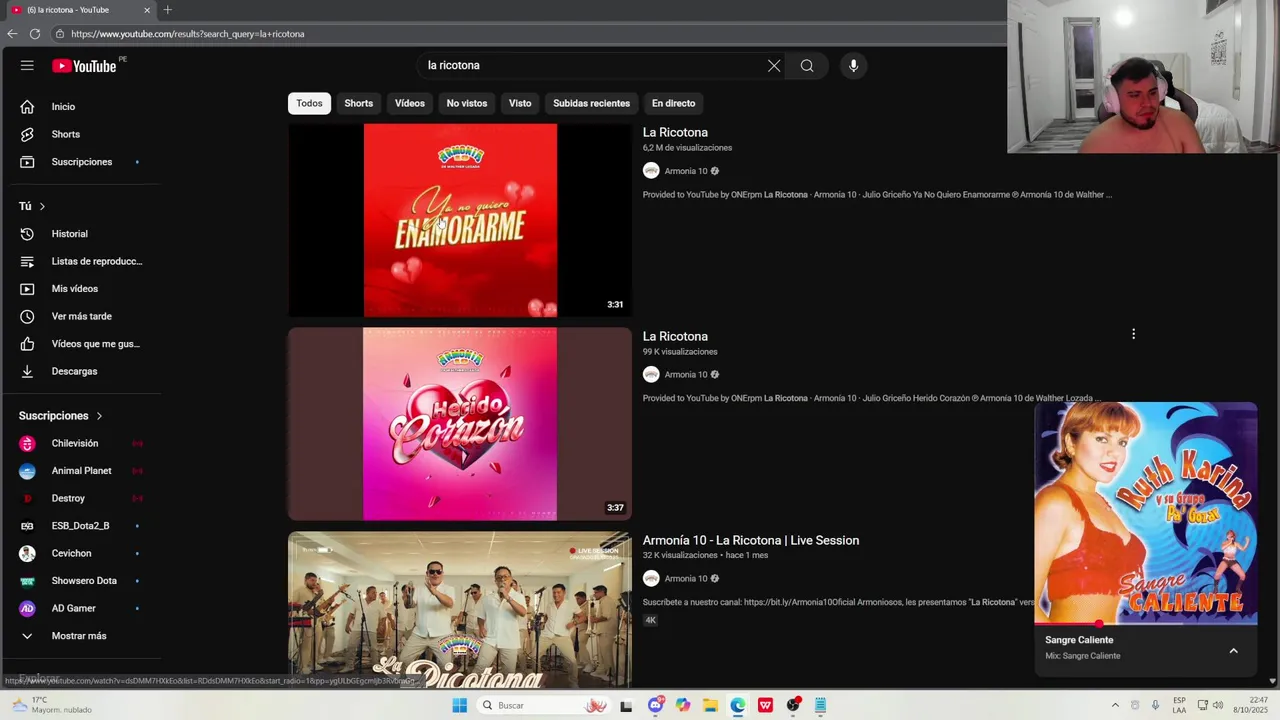Open a new browser tab
The width and height of the screenshot is (1280, 720).
click(x=167, y=10)
